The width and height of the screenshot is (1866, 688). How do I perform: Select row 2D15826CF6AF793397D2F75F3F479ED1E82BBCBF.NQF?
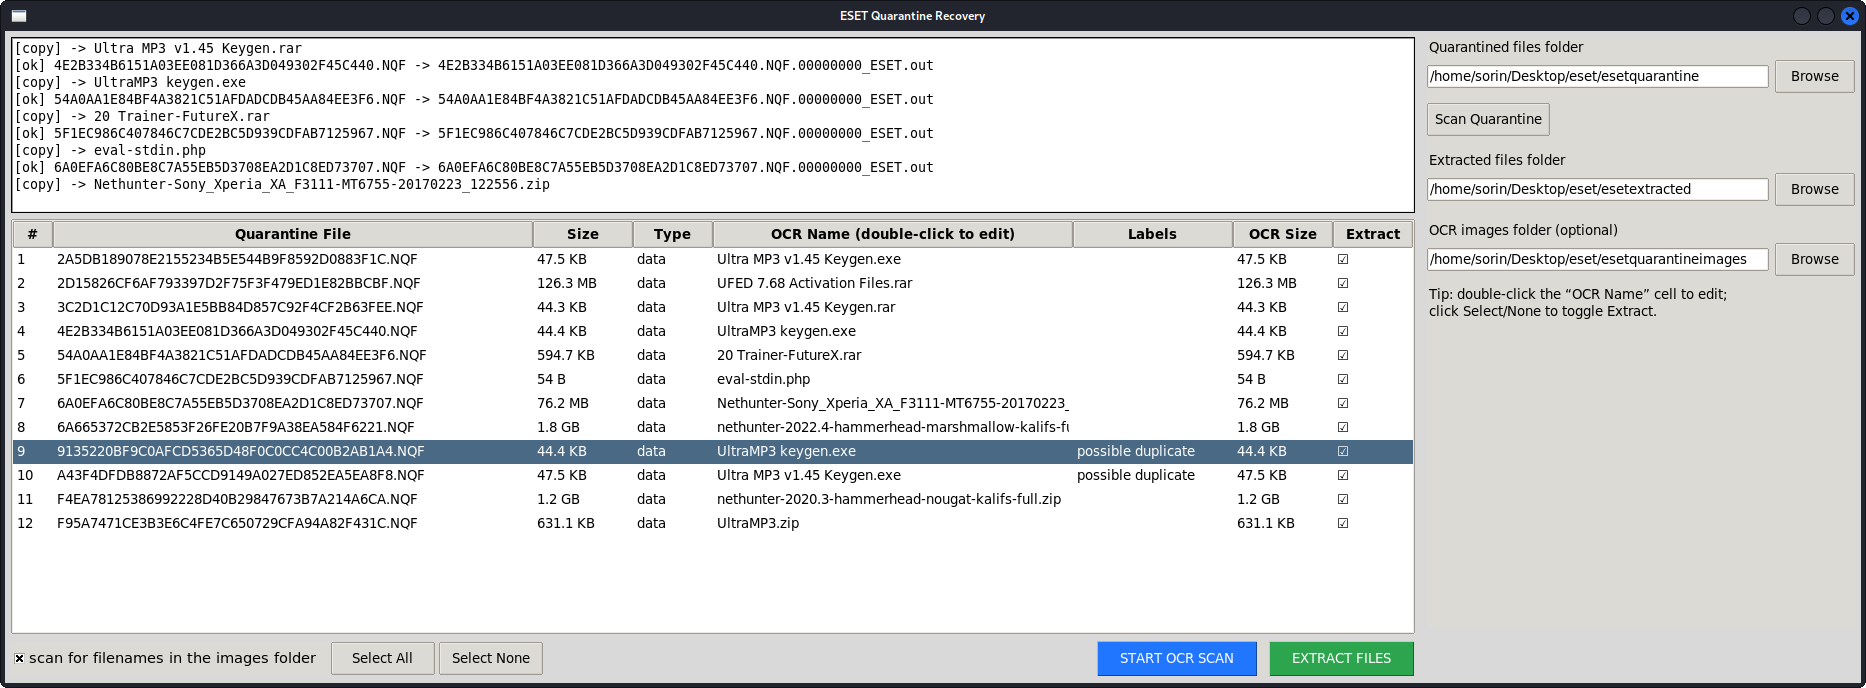tap(713, 283)
